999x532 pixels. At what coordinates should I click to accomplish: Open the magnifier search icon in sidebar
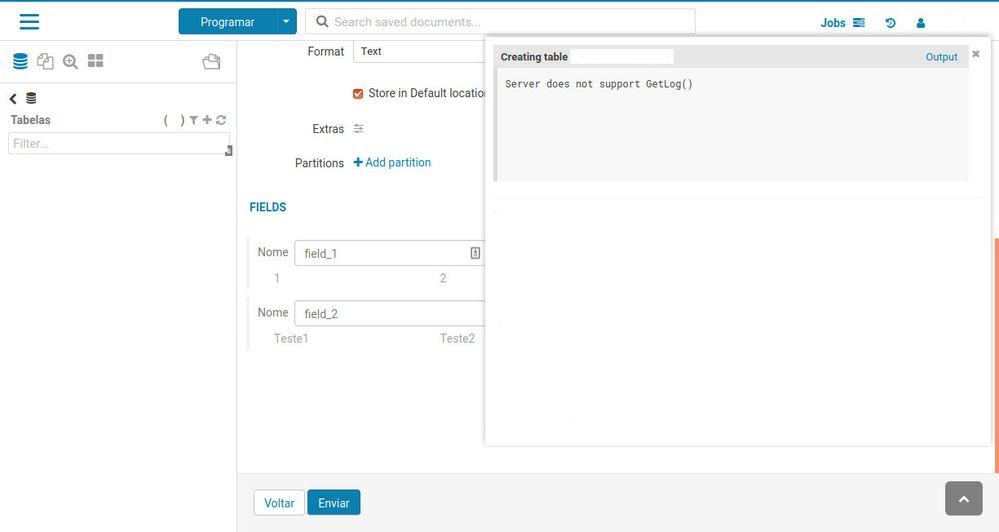(x=70, y=61)
